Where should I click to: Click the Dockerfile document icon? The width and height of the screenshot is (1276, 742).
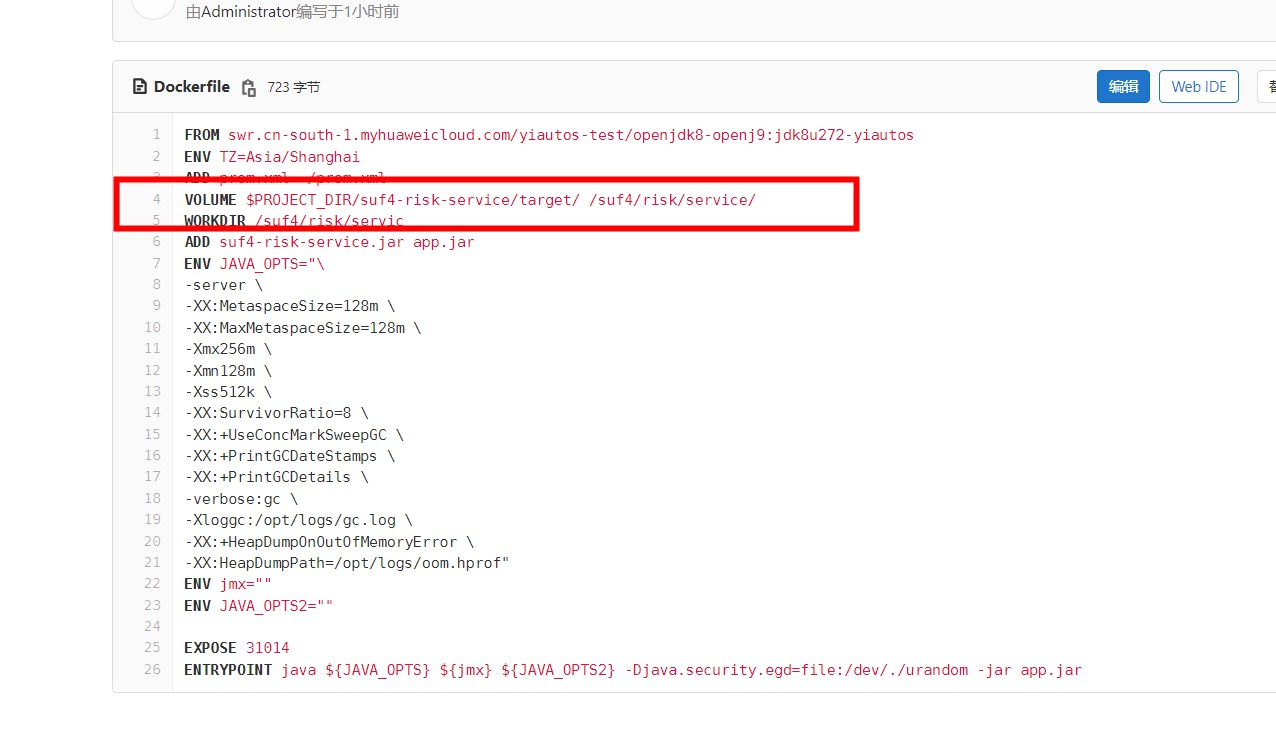[140, 87]
